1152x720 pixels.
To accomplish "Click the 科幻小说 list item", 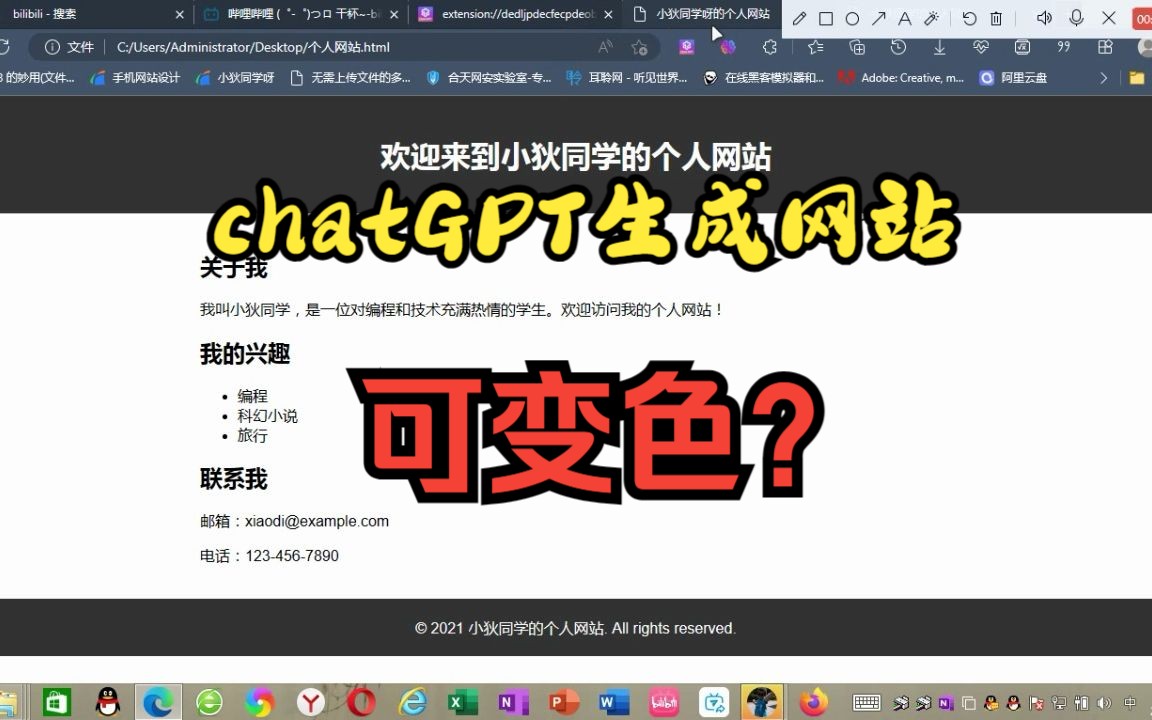I will [267, 416].
